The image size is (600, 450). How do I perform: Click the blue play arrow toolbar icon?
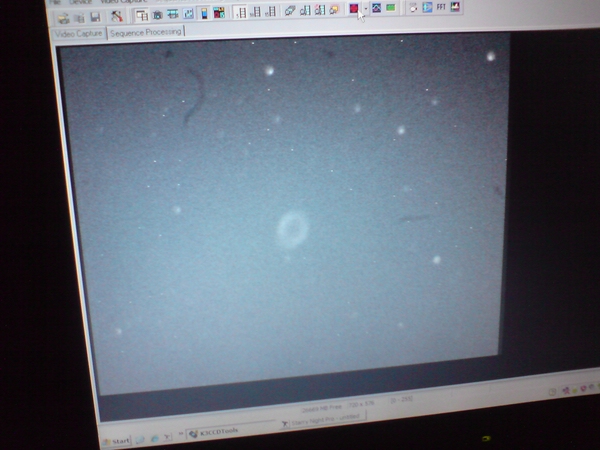(x=427, y=7)
